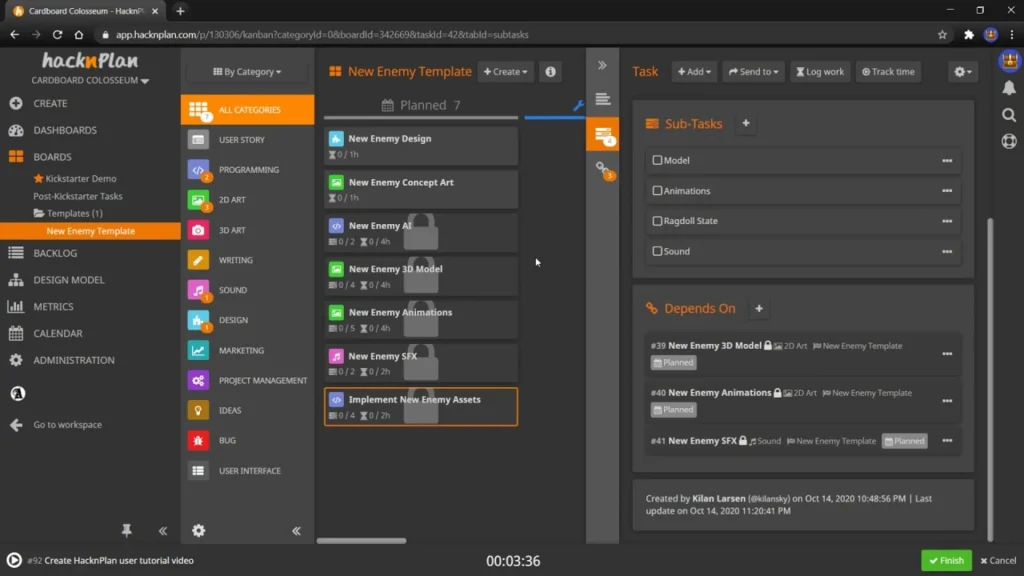Click the search magnifier icon
Viewport: 1024px width, 576px height.
click(x=1008, y=115)
